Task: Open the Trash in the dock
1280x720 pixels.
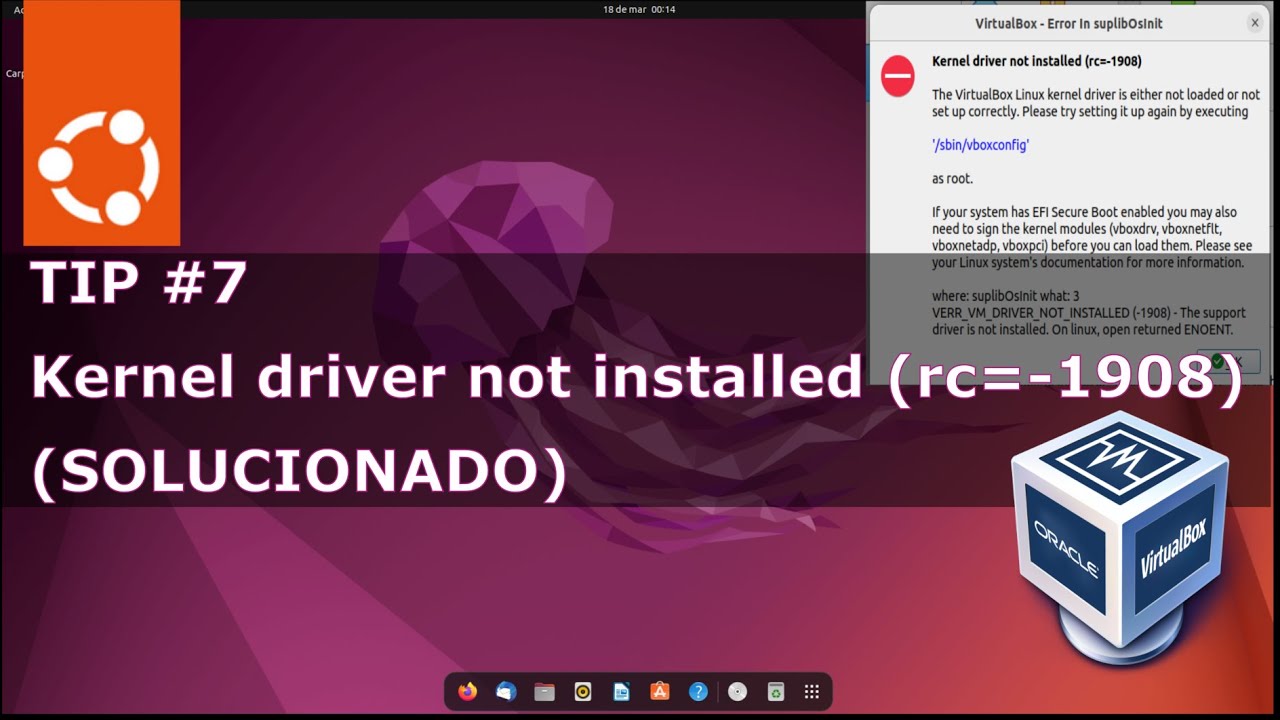Action: 775,691
